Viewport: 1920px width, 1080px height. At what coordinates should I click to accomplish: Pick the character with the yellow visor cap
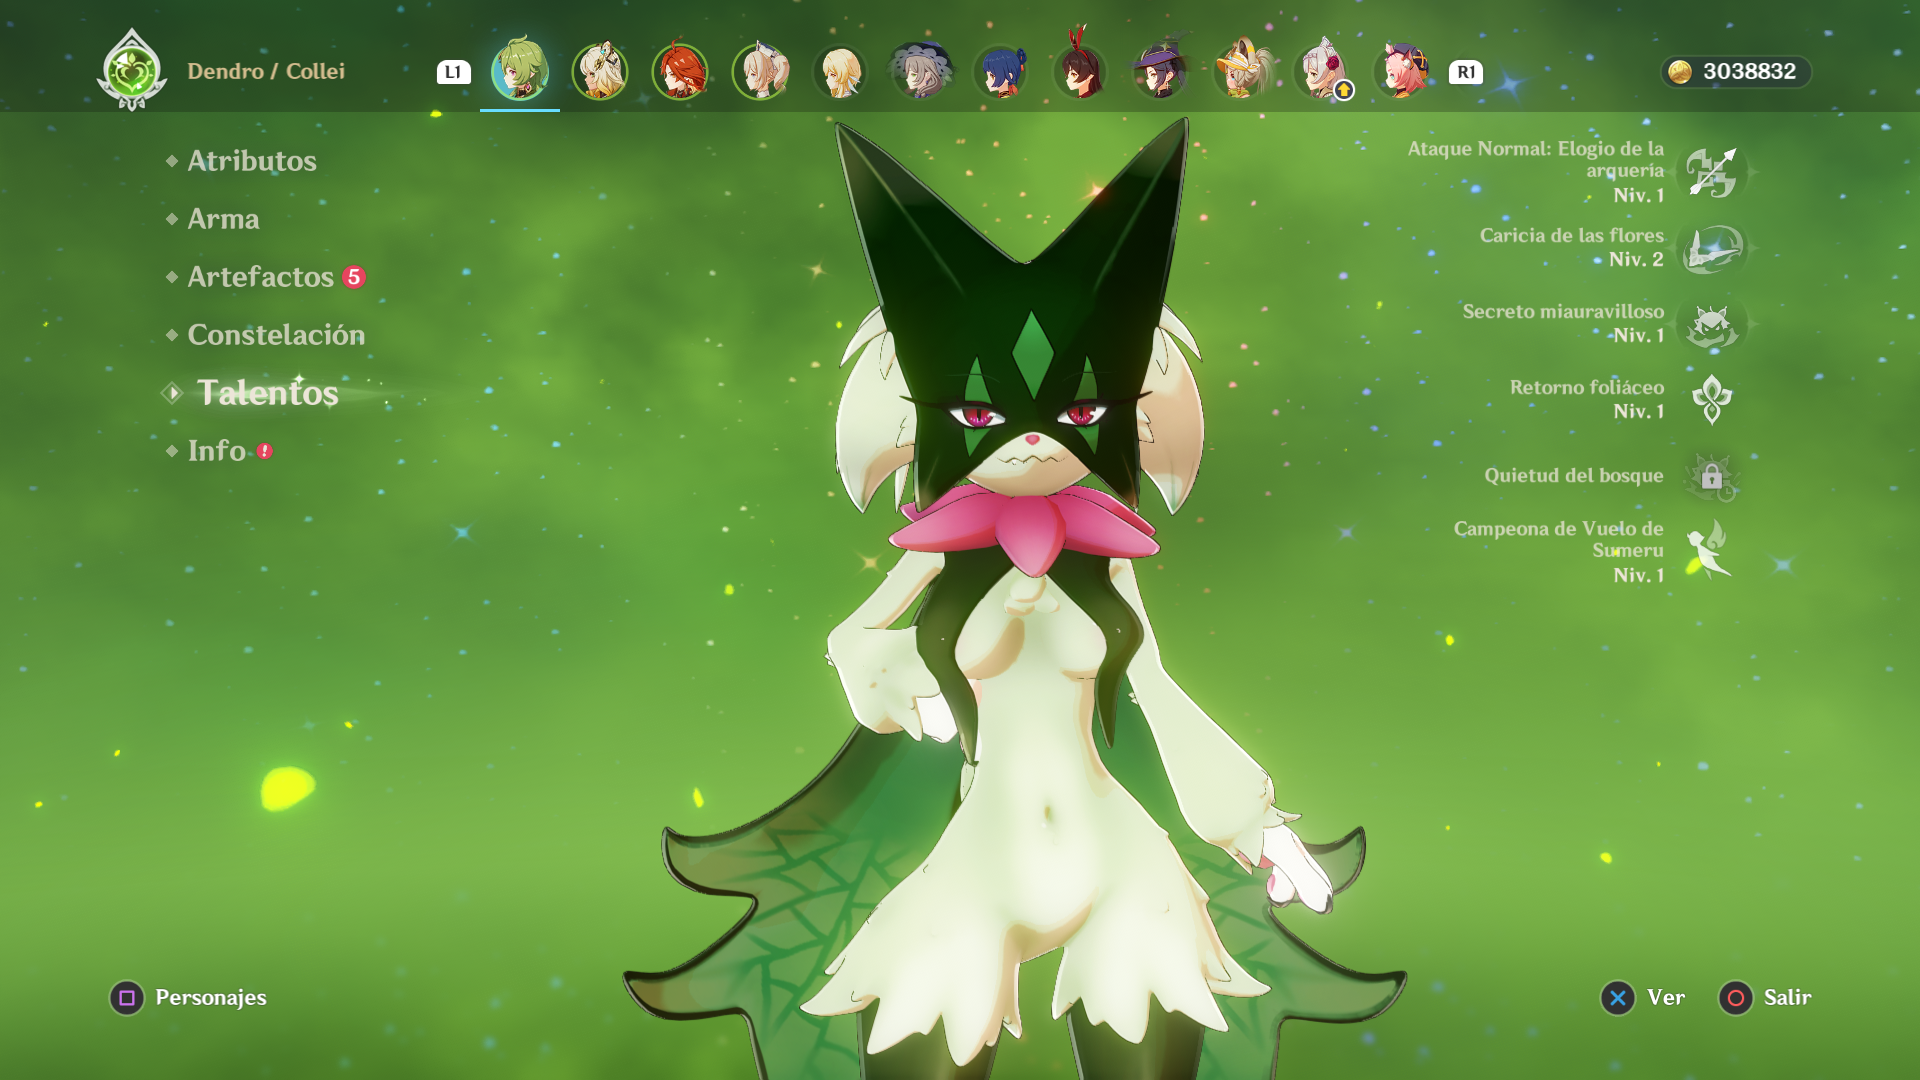click(x=1241, y=70)
